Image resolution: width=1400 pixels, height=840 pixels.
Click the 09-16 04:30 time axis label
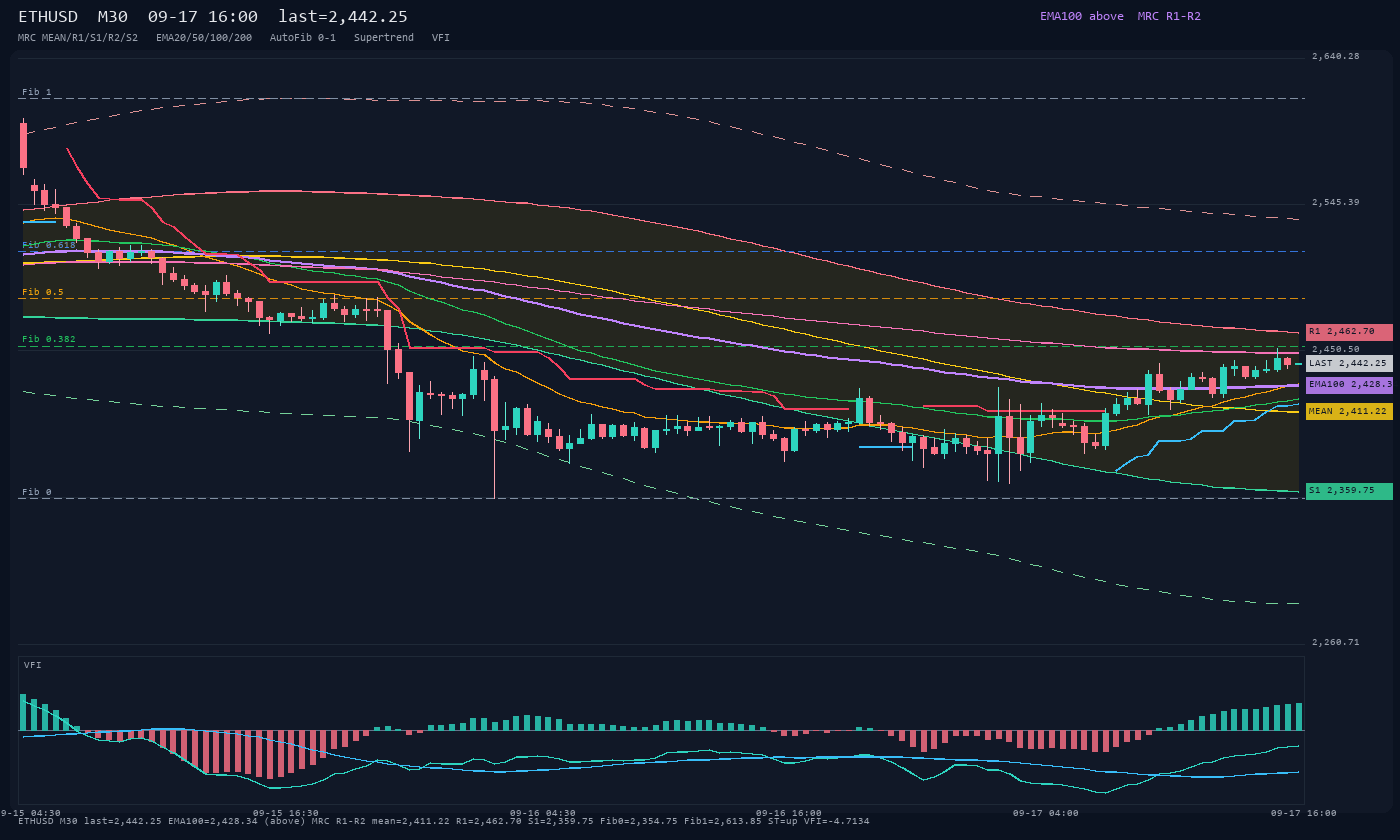543,813
